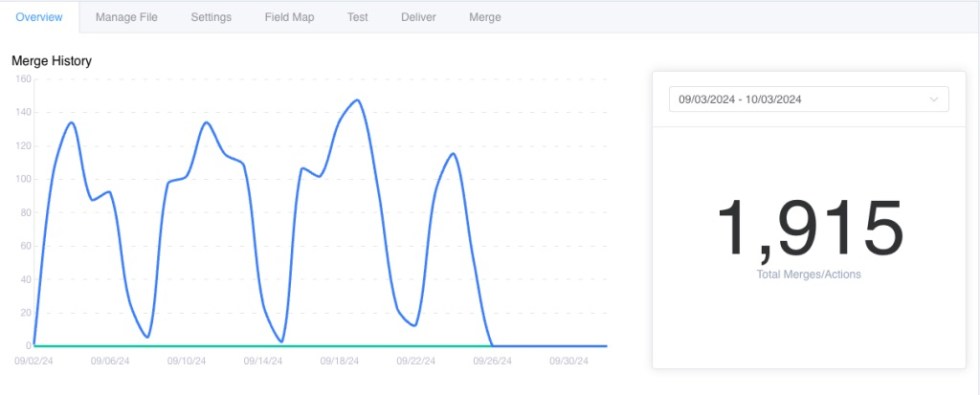
Task: Open the Settings tab
Action: (x=211, y=18)
